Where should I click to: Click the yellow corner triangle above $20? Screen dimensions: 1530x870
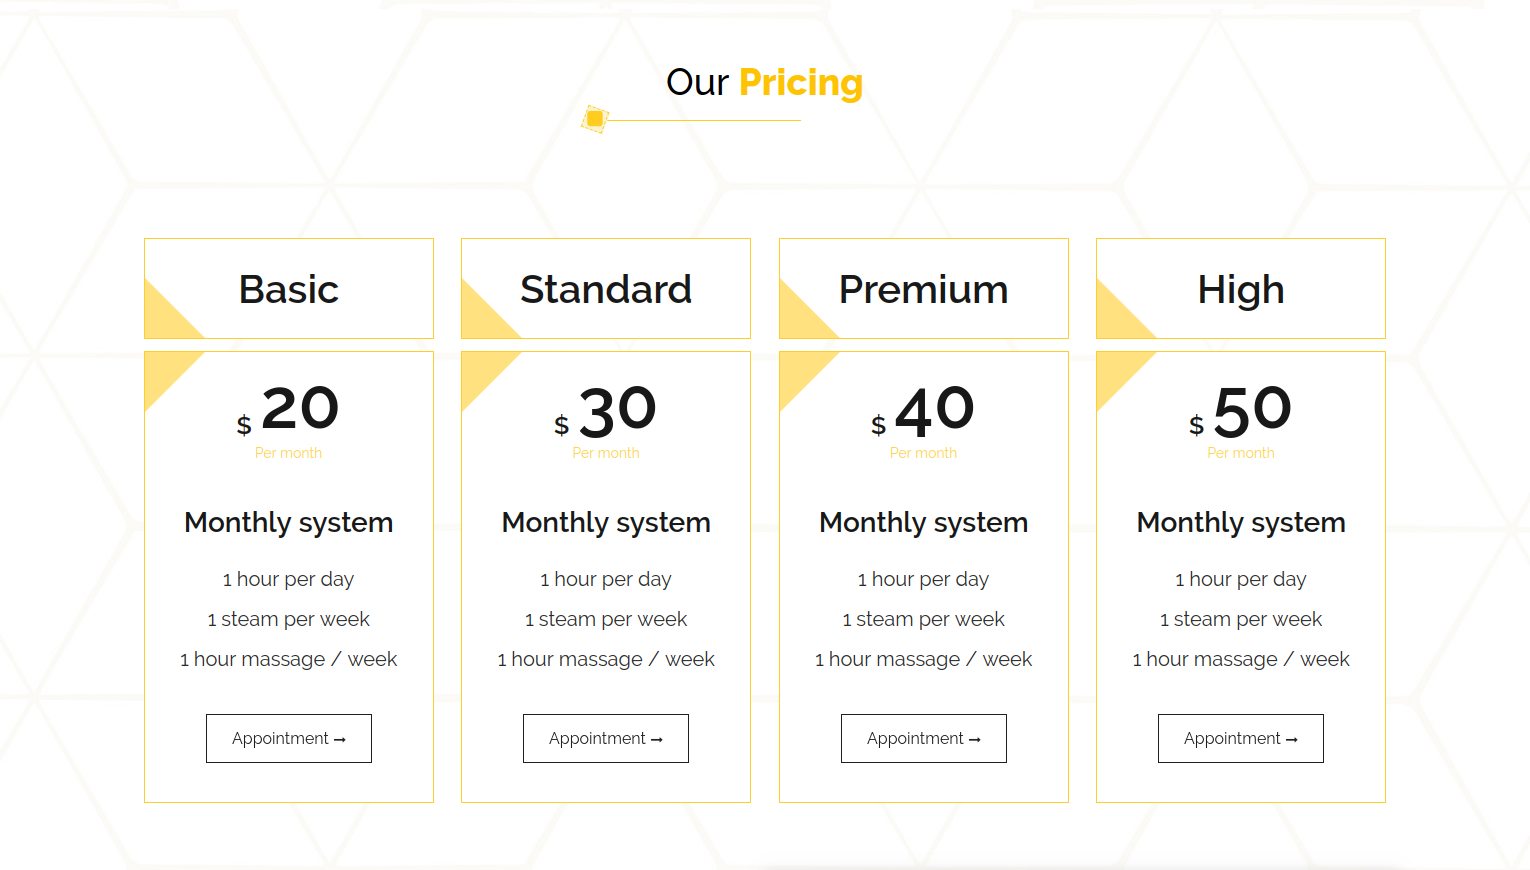(x=165, y=372)
